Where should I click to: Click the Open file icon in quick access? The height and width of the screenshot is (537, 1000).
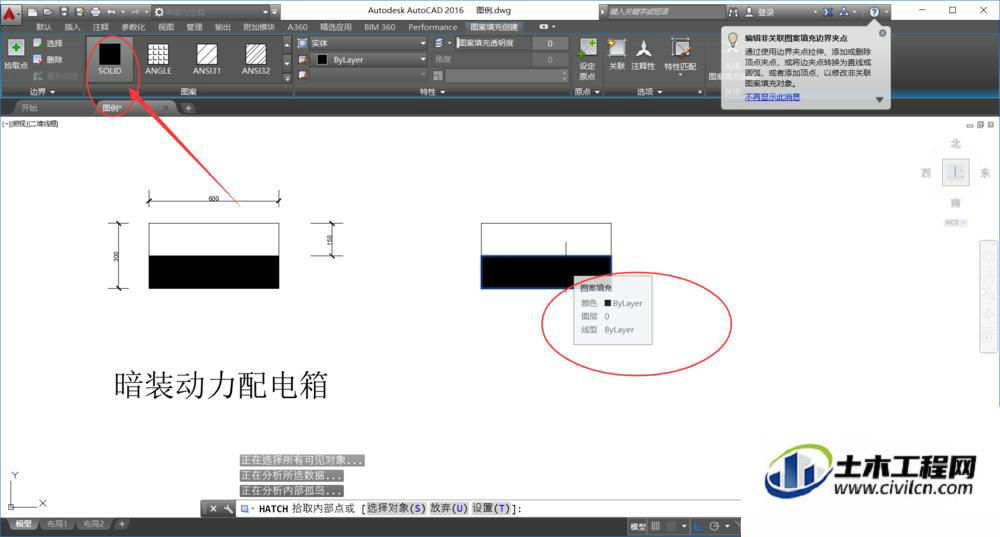coord(48,11)
